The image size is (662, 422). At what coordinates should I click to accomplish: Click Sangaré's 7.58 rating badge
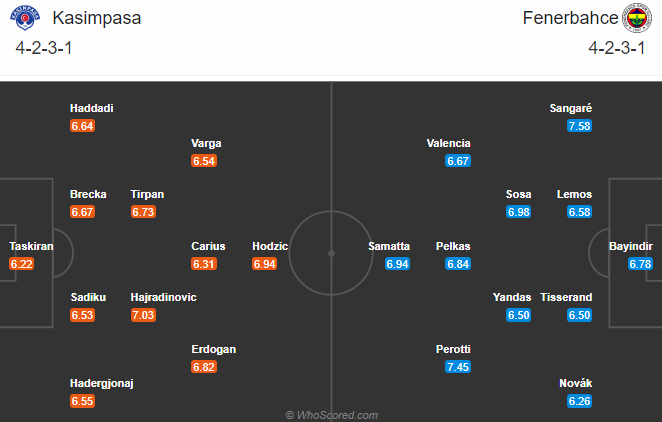tap(579, 126)
